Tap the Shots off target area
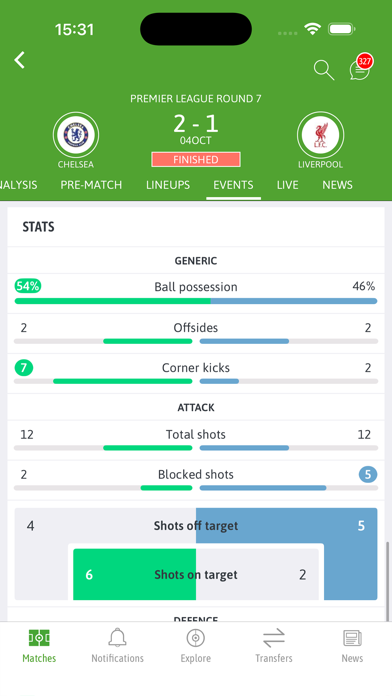This screenshot has width=392, height=696. 196,526
